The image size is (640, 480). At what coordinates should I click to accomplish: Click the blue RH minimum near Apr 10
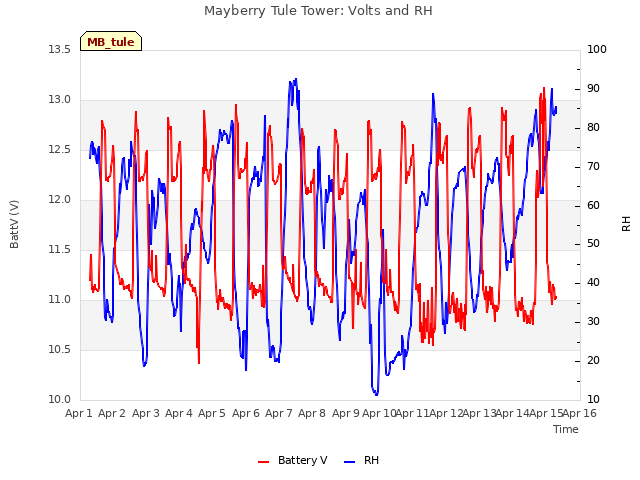point(376,394)
